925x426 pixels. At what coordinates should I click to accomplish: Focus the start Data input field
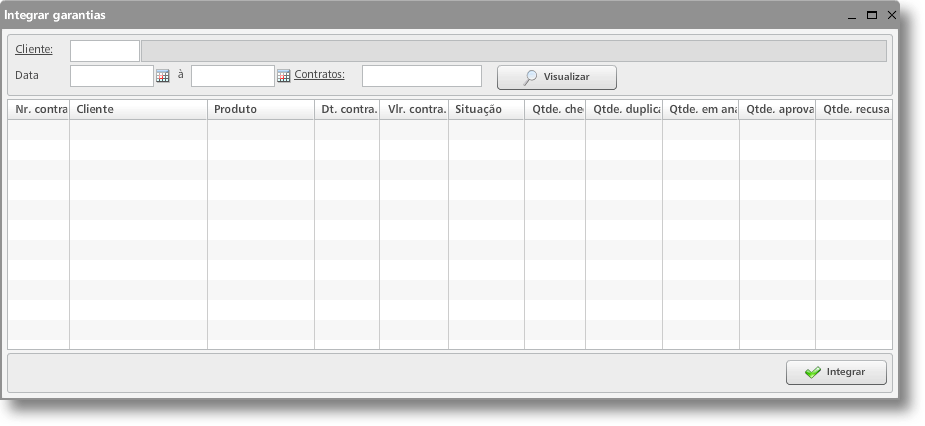(112, 76)
